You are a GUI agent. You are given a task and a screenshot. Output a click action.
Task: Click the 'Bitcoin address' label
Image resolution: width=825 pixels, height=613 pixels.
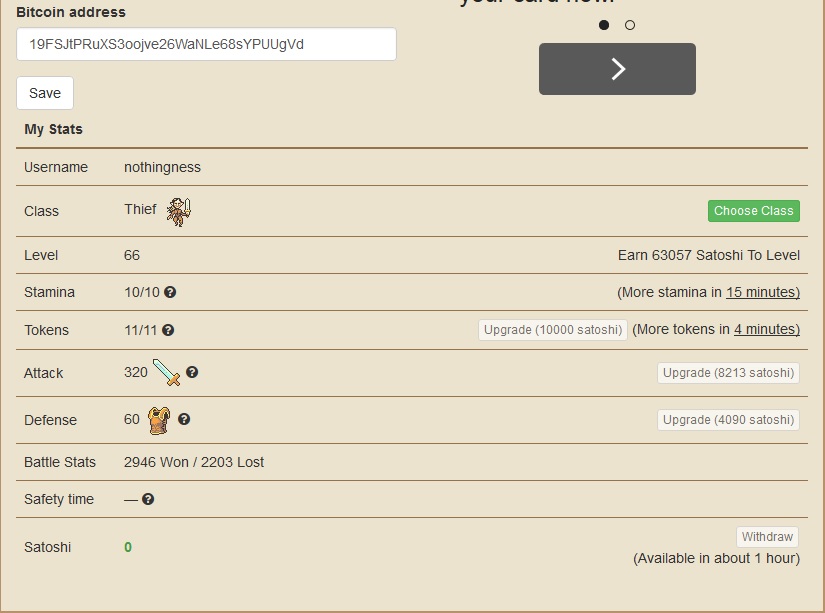(71, 12)
